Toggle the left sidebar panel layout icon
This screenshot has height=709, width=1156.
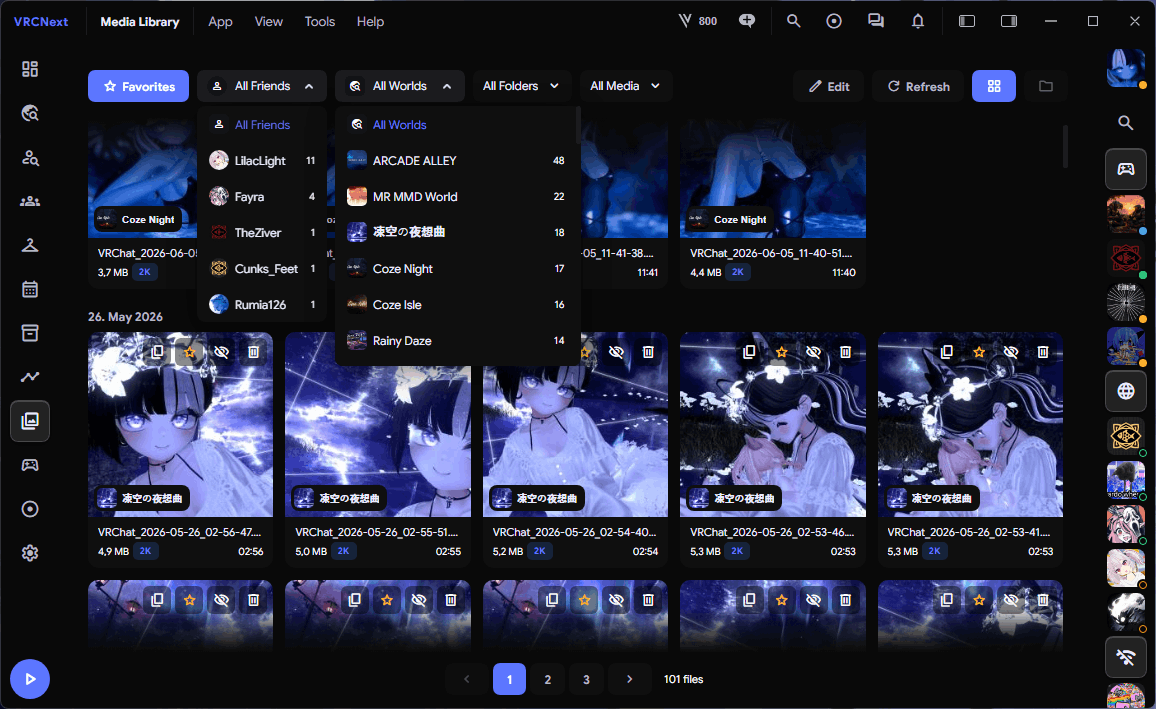pyautogui.click(x=967, y=21)
